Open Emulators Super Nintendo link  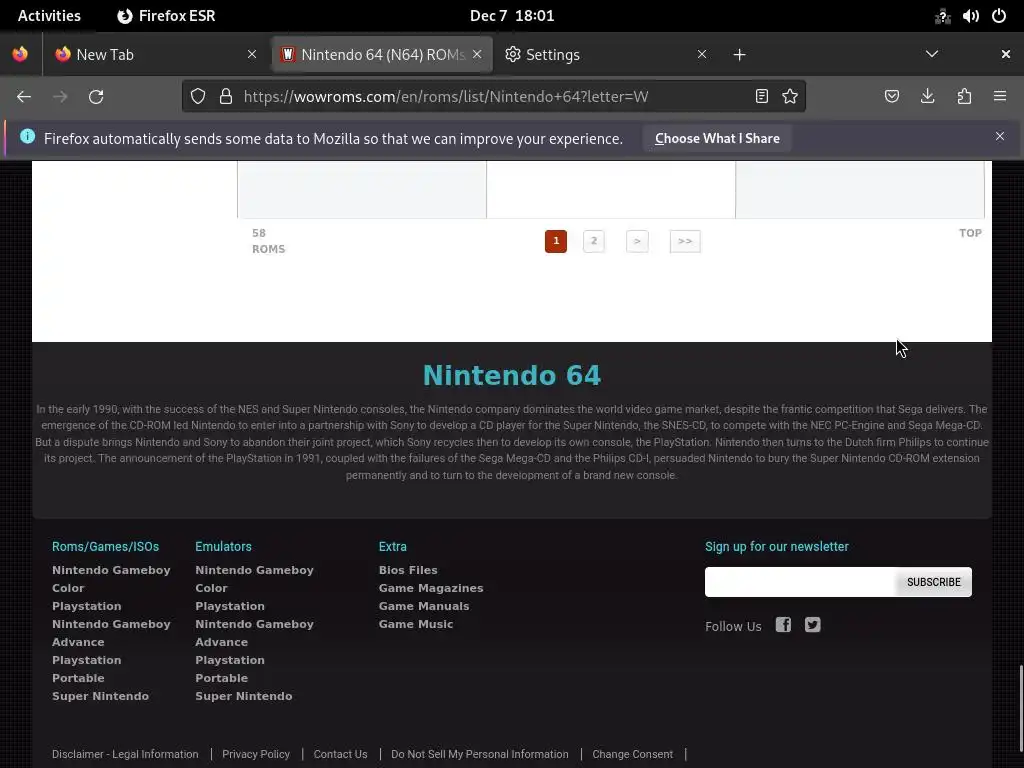pyautogui.click(x=244, y=696)
